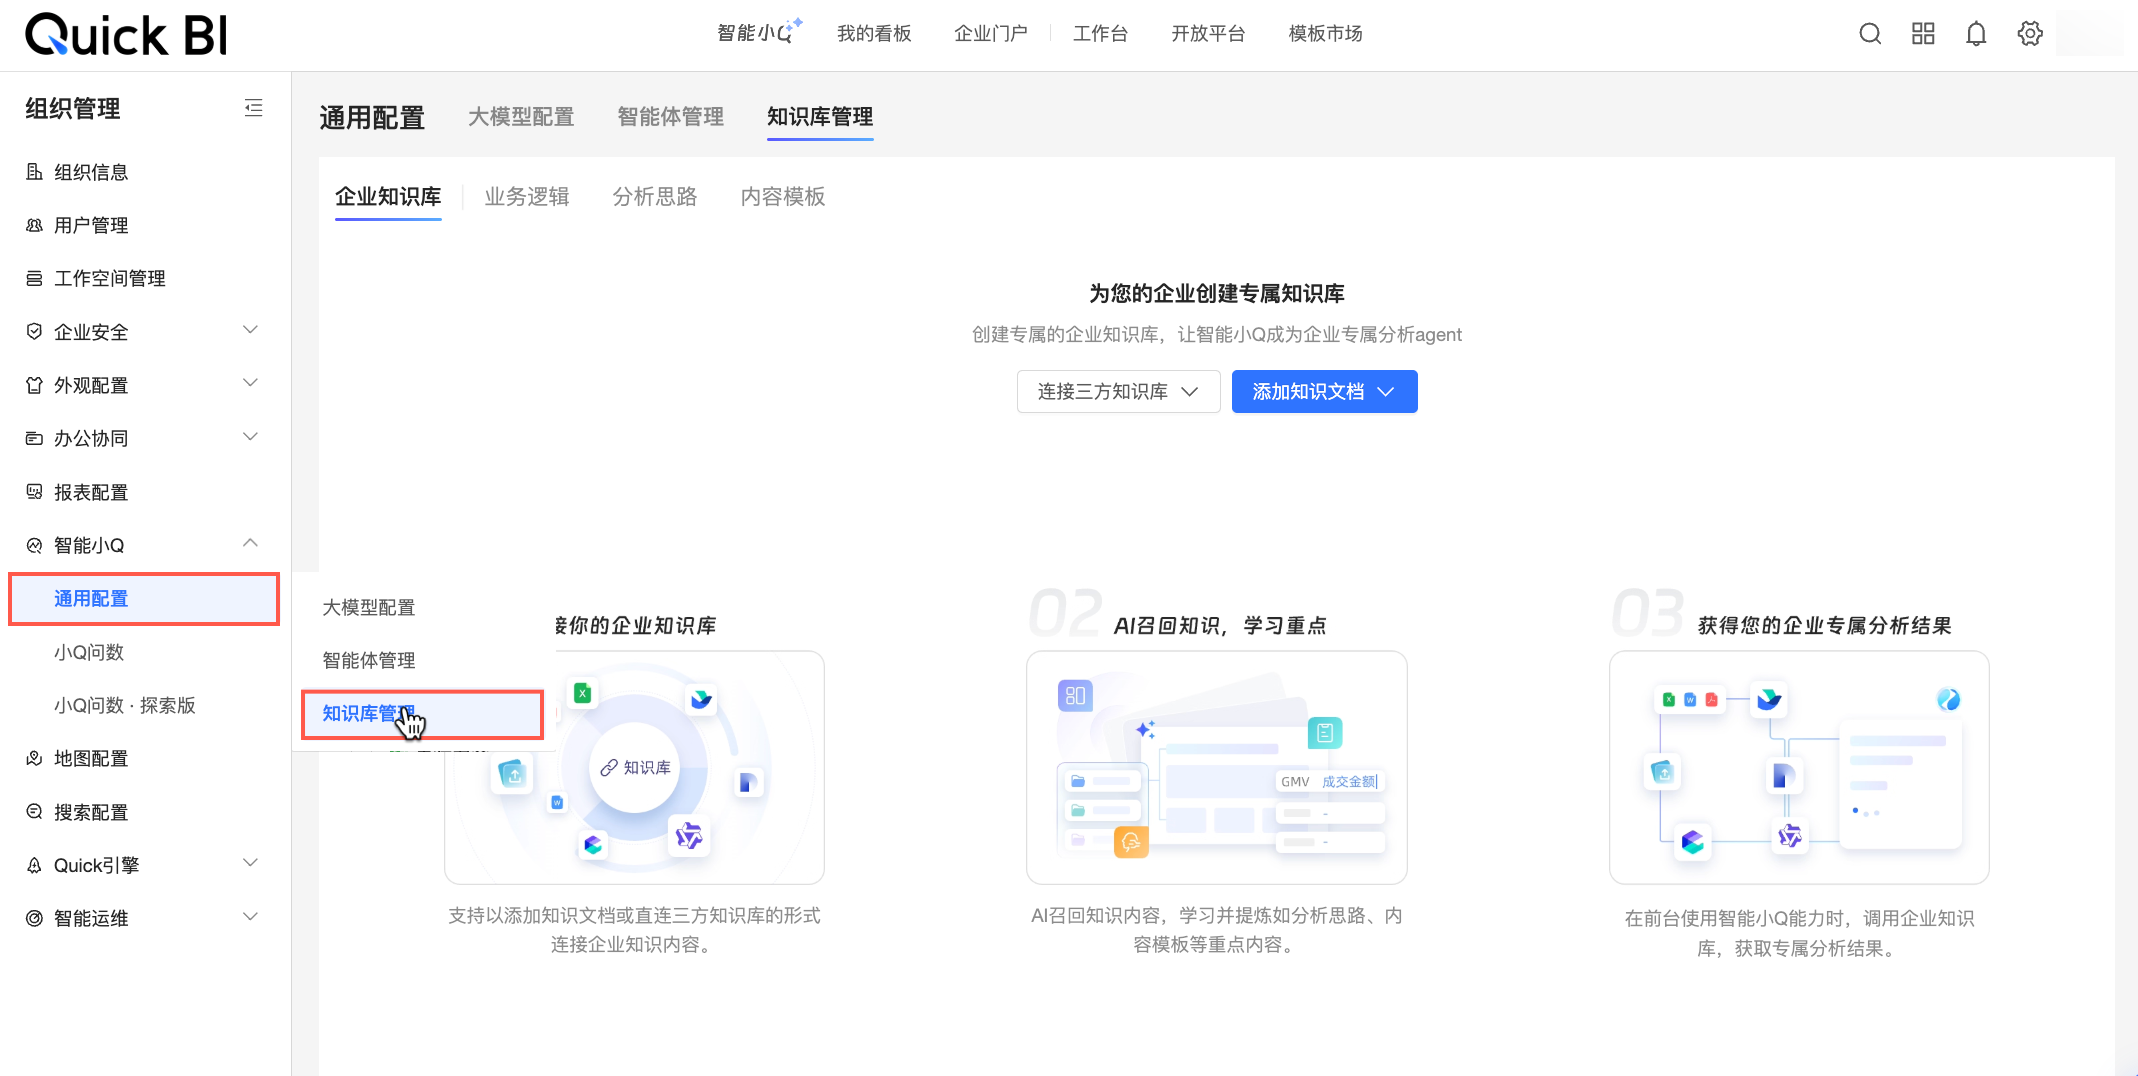The height and width of the screenshot is (1076, 2138).
Task: Click the 企业安全 shield icon
Action: pyautogui.click(x=34, y=331)
